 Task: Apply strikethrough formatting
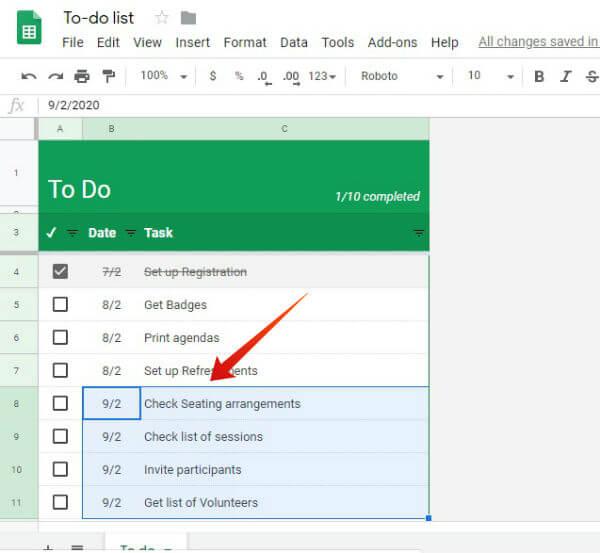pos(592,77)
